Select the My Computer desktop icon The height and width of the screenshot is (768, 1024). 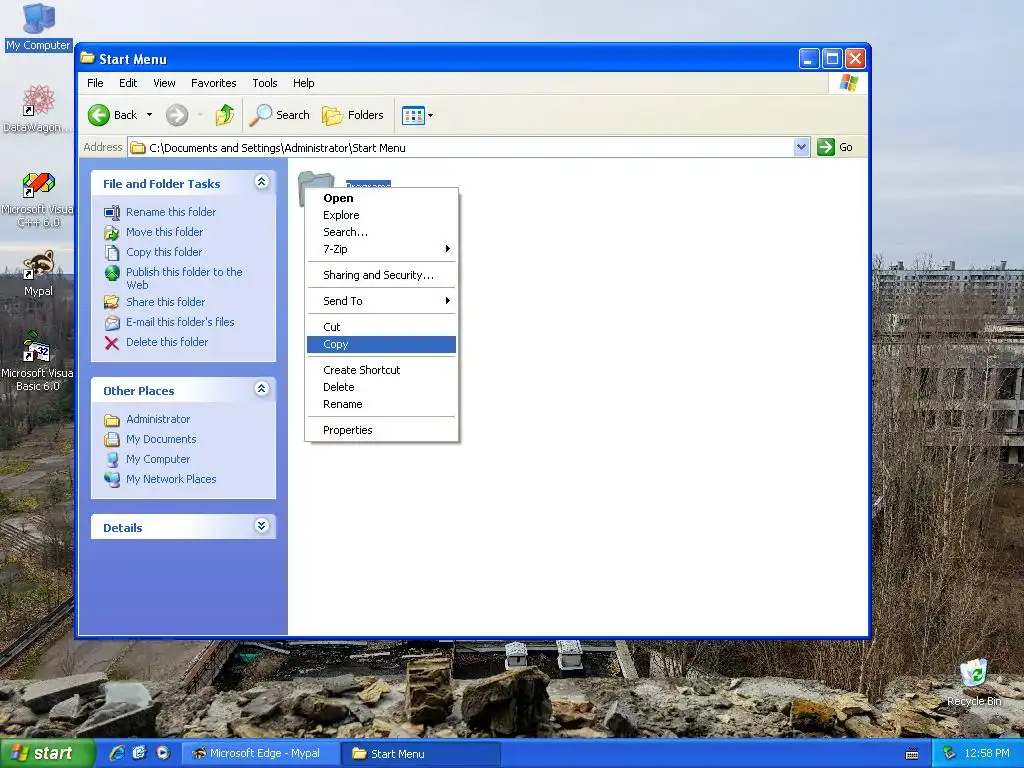[38, 26]
